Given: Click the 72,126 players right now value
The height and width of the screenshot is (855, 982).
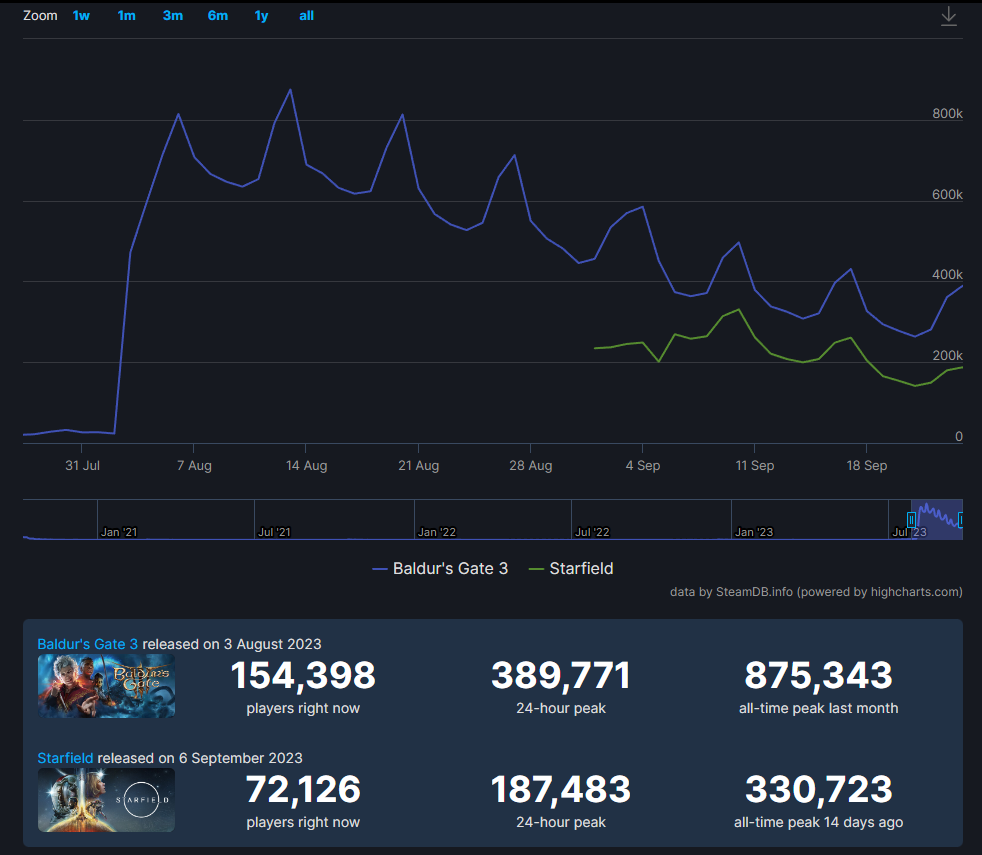Looking at the screenshot, I should click(303, 789).
